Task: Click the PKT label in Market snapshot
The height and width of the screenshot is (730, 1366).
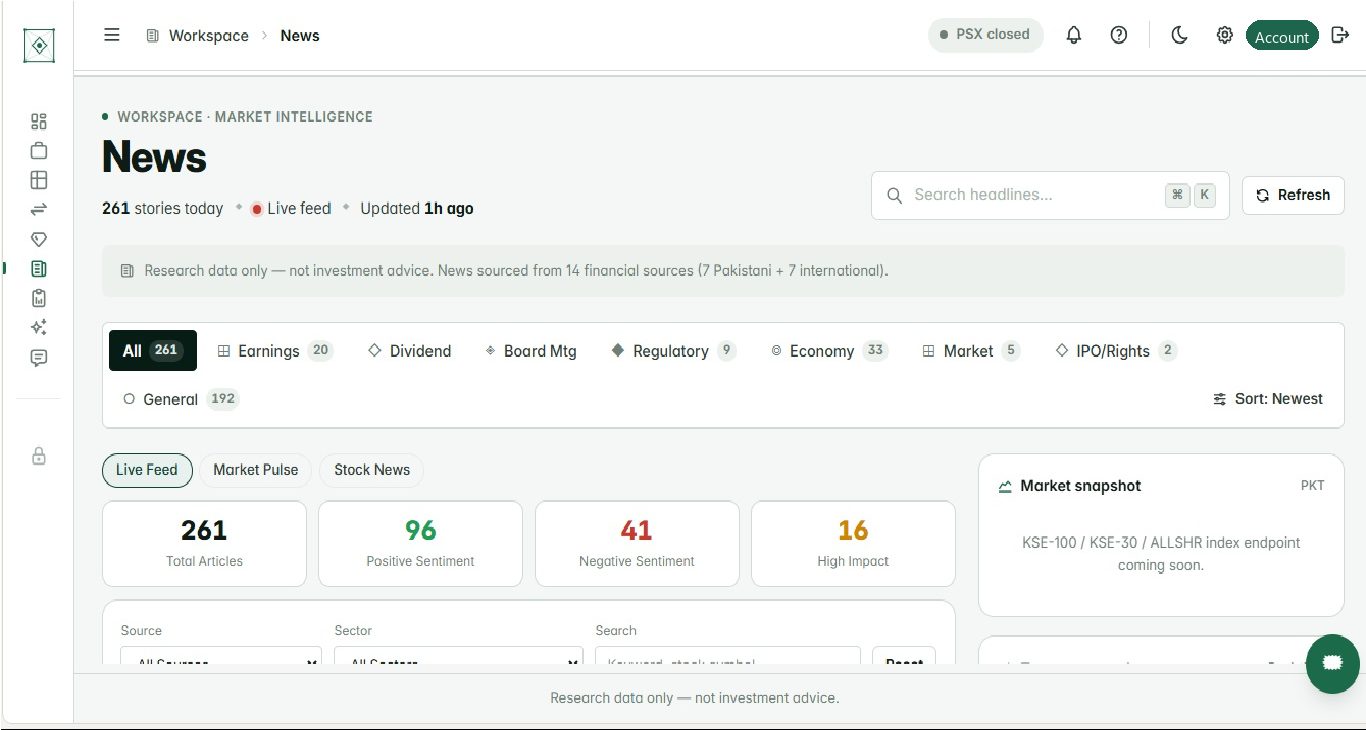Action: click(1312, 486)
